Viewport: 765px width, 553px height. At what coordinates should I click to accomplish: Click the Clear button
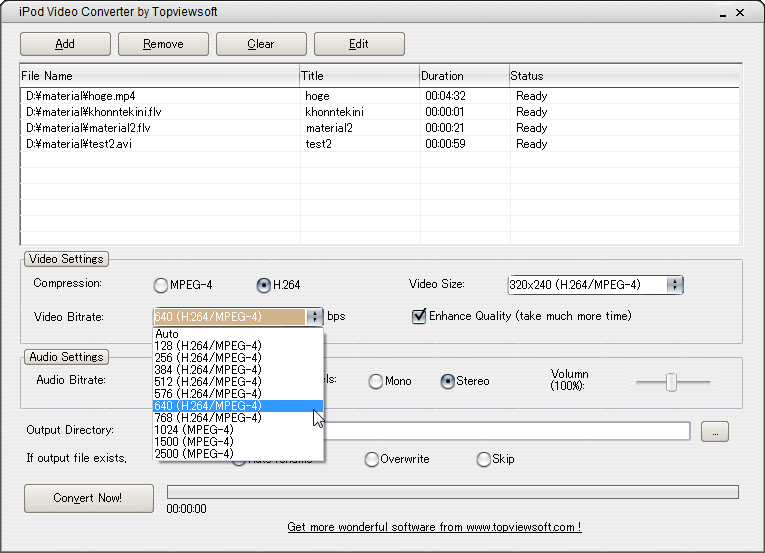261,44
